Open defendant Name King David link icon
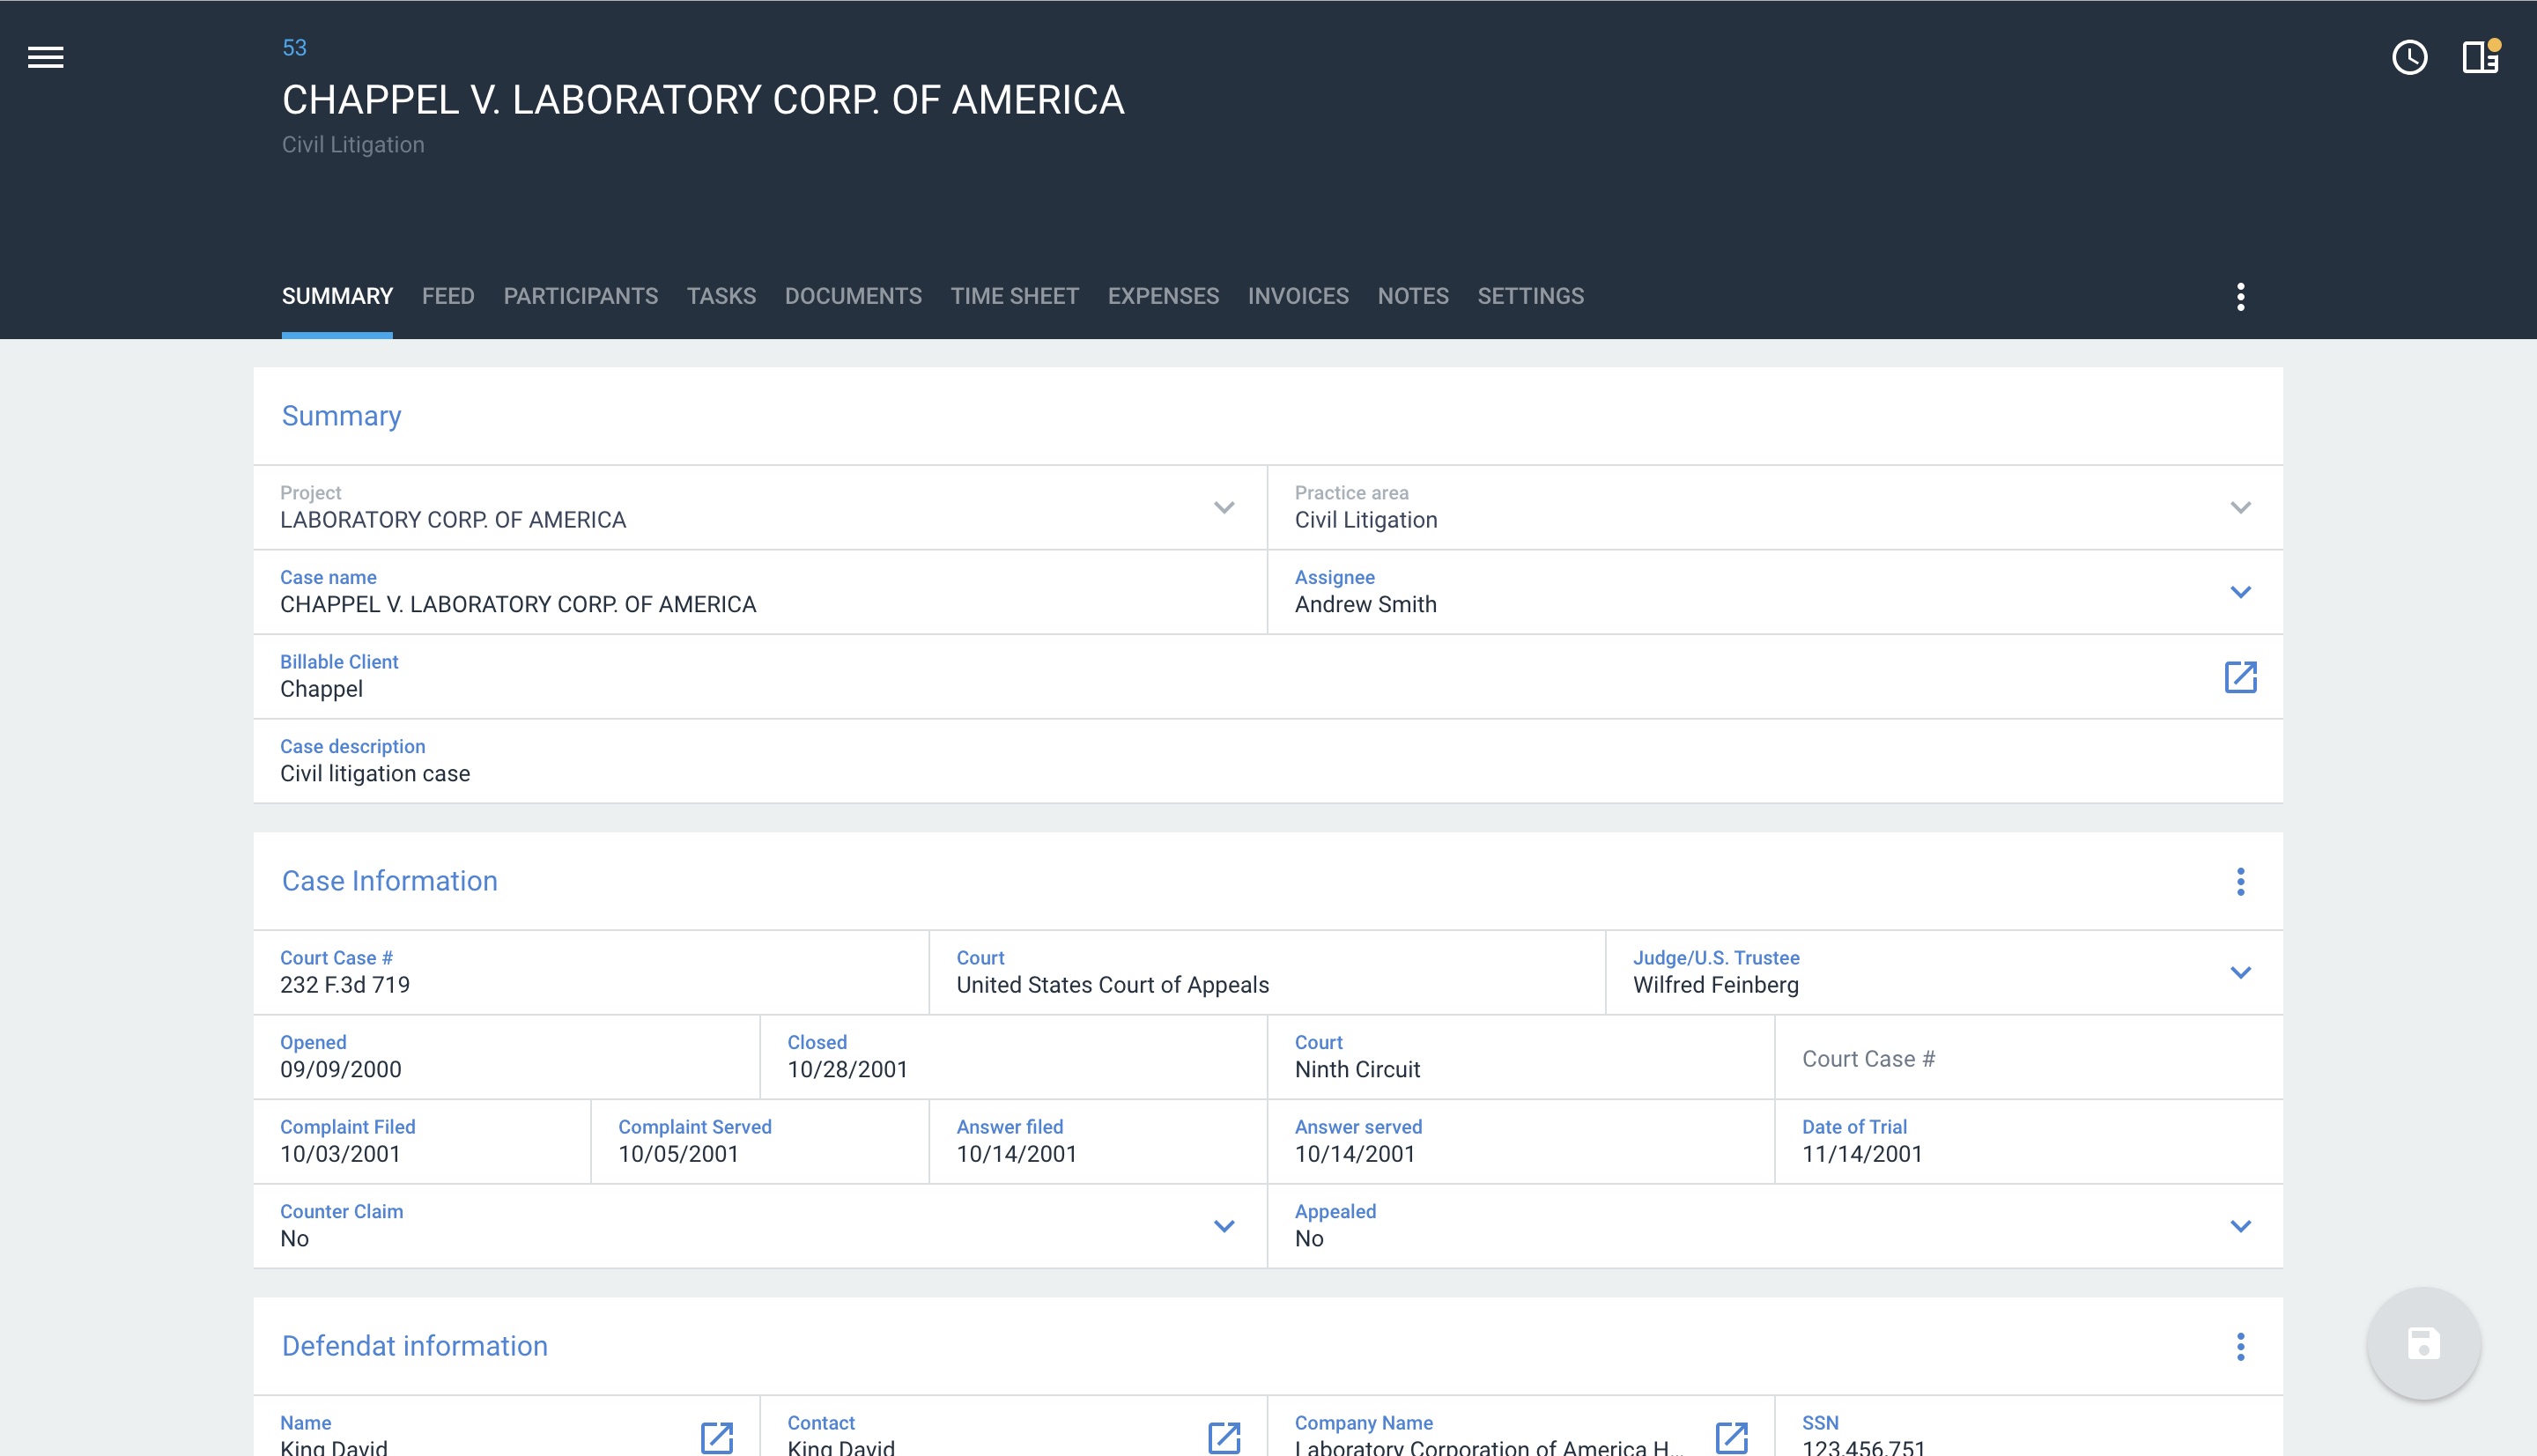This screenshot has width=2537, height=1456. pyautogui.click(x=717, y=1437)
